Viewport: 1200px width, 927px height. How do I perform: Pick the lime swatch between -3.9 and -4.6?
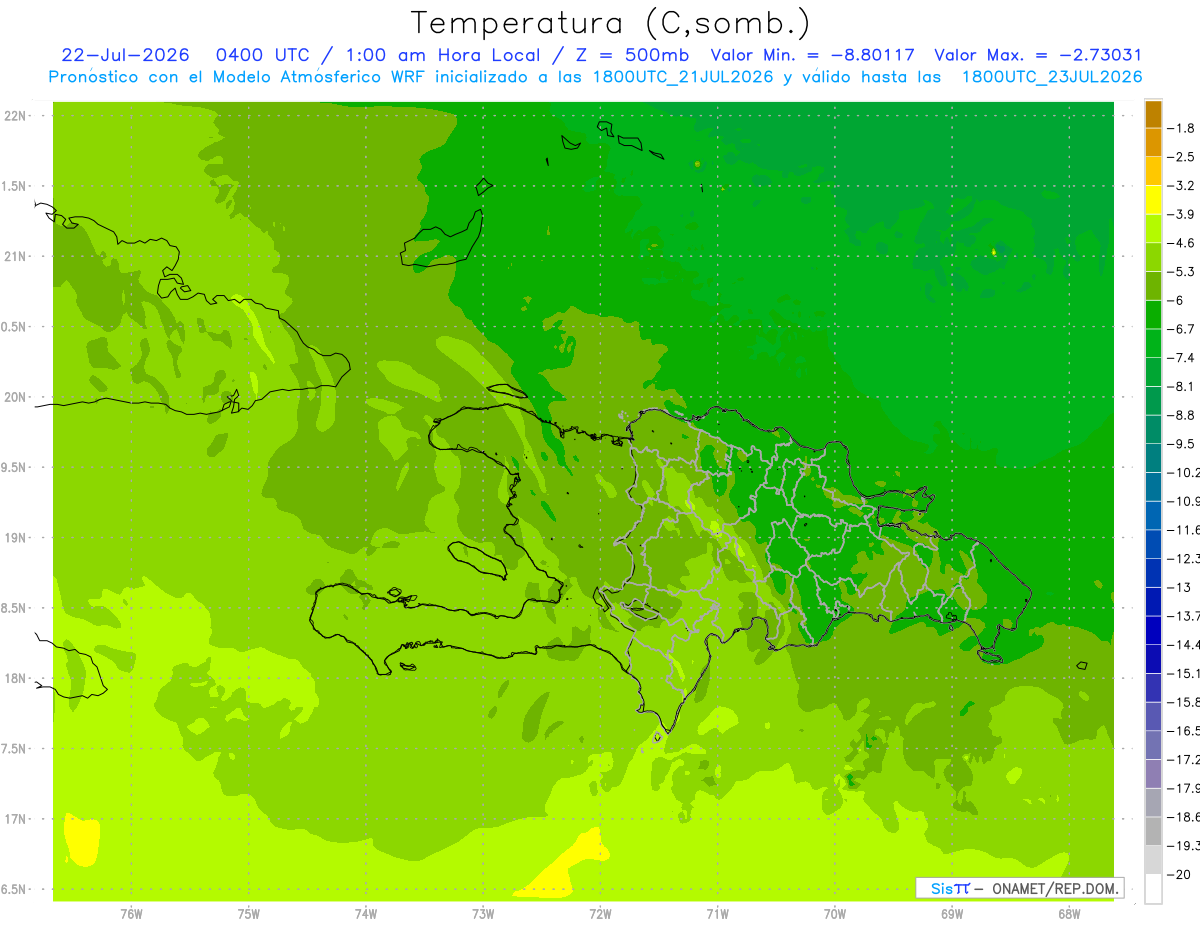coord(1153,229)
